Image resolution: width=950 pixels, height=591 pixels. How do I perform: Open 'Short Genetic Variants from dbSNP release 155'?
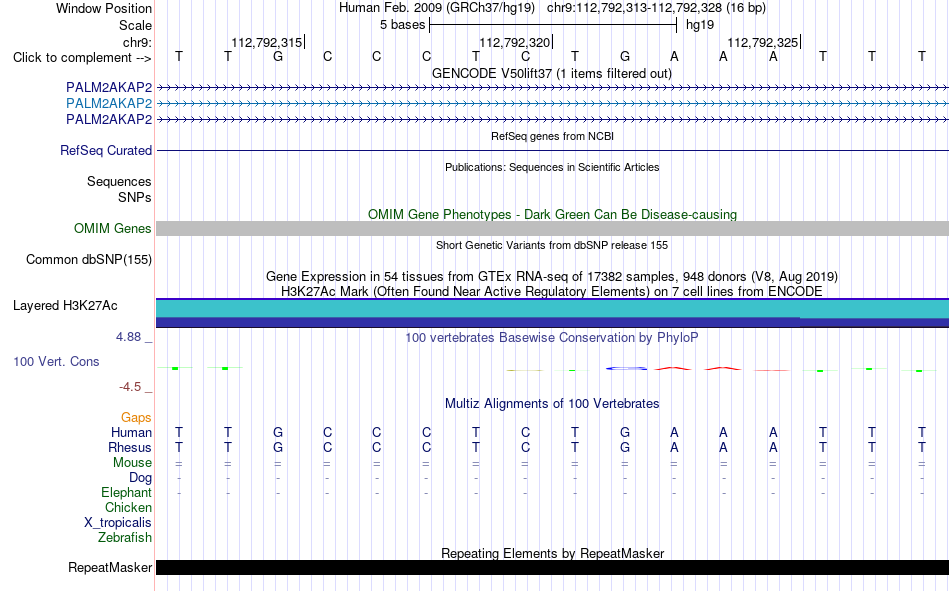click(552, 245)
